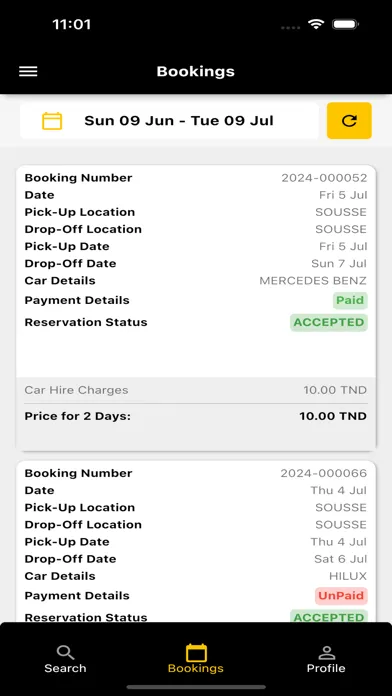Select the MERCEDES BENZ car details
The height and width of the screenshot is (696, 392).
pyautogui.click(x=313, y=281)
